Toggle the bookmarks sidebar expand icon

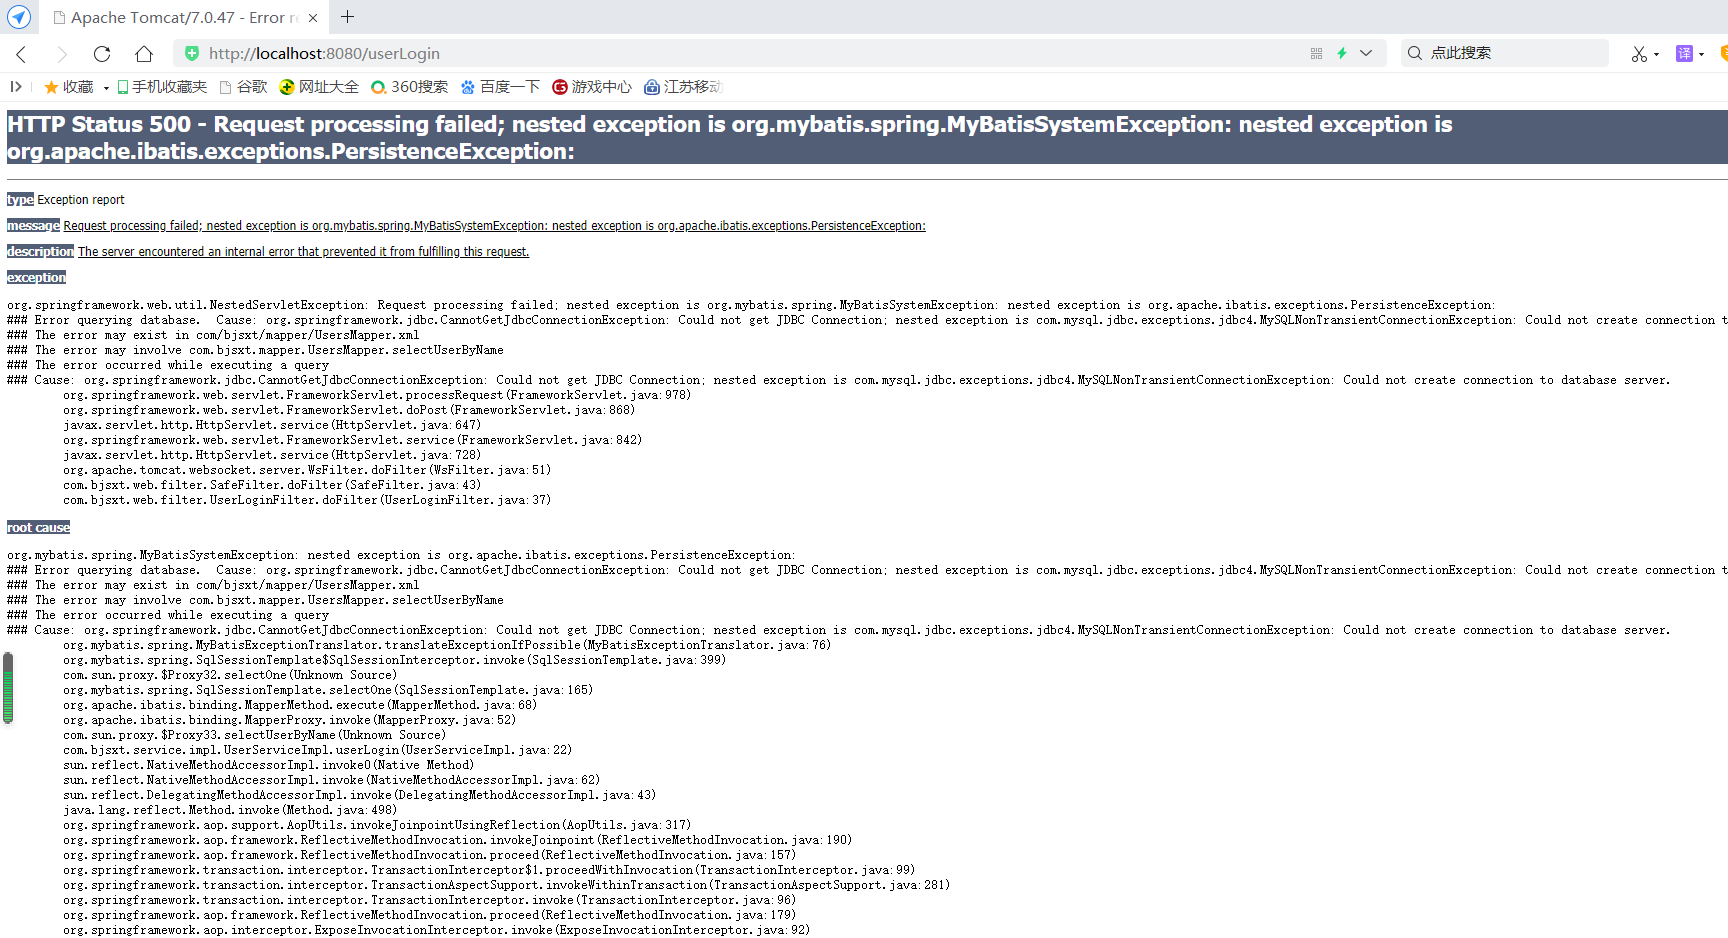pyautogui.click(x=16, y=87)
